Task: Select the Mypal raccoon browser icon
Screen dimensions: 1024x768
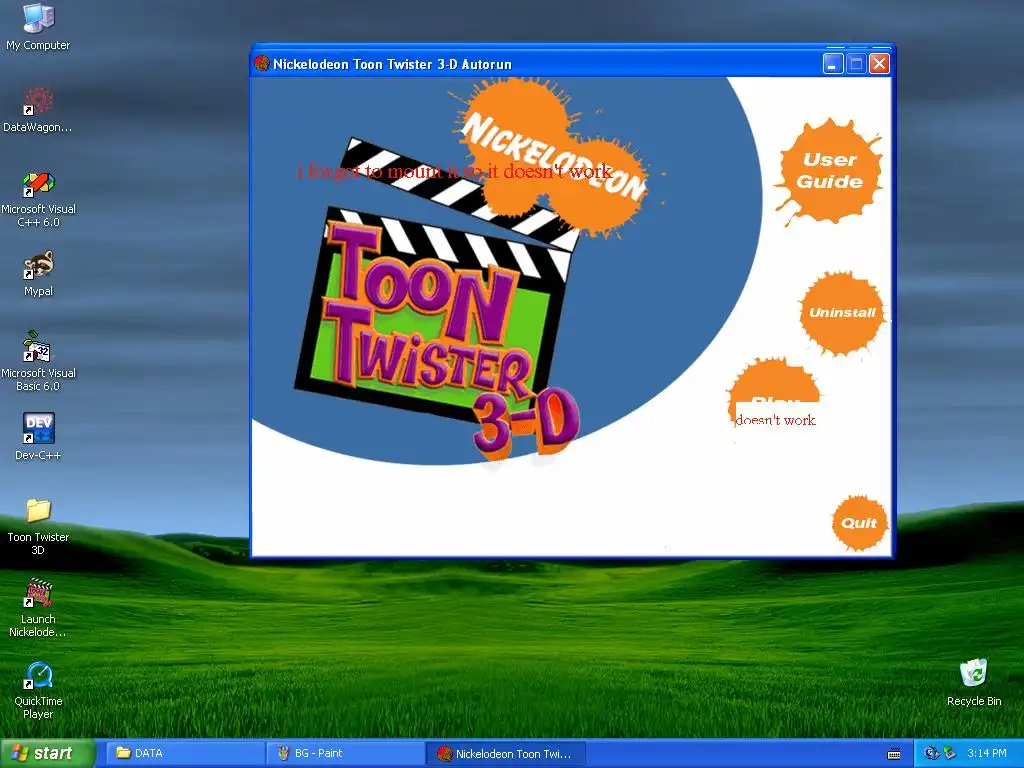Action: point(38,274)
